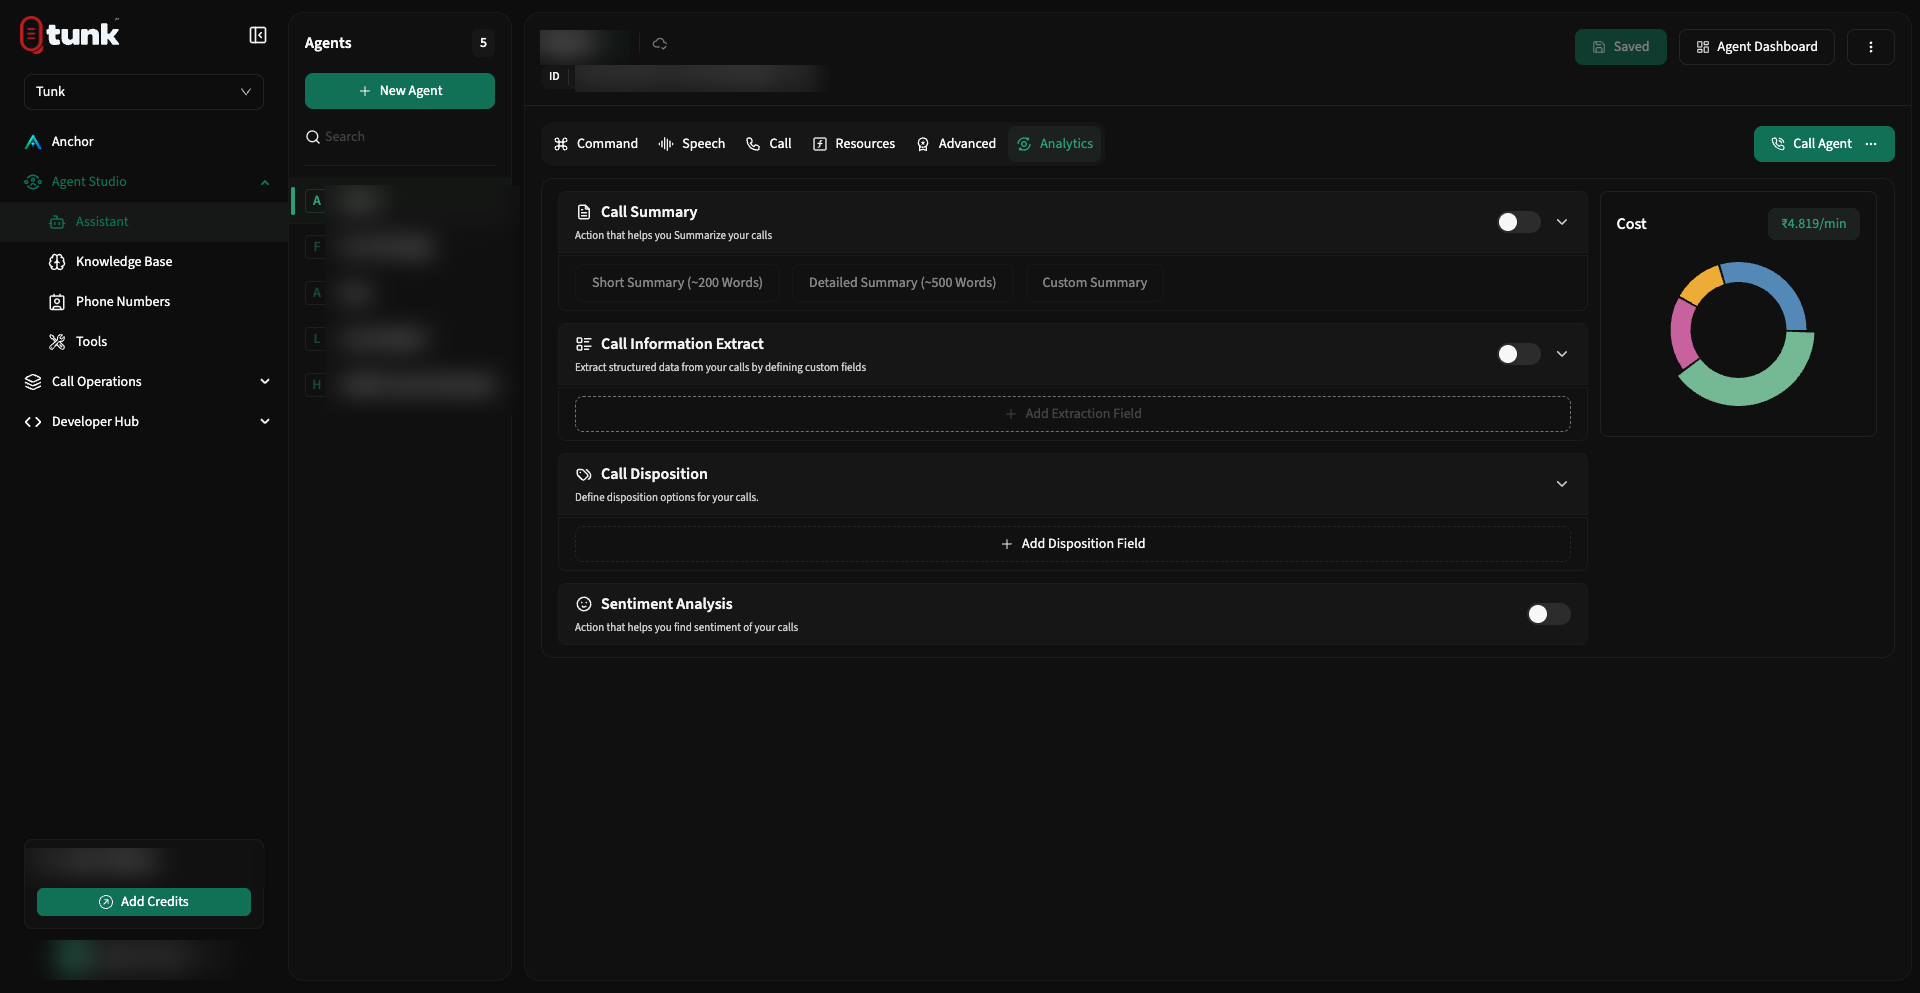1920x993 pixels.
Task: Open the Resources tab
Action: (854, 144)
